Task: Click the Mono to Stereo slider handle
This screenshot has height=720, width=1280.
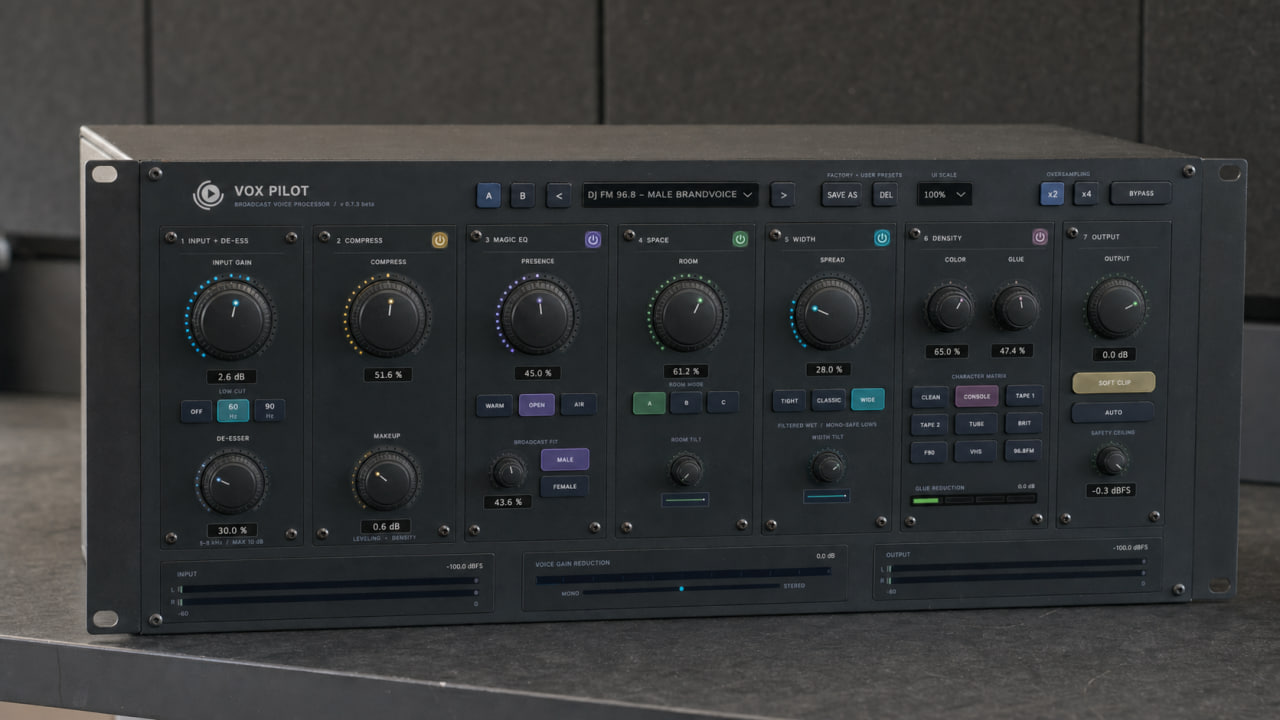Action: [682, 588]
